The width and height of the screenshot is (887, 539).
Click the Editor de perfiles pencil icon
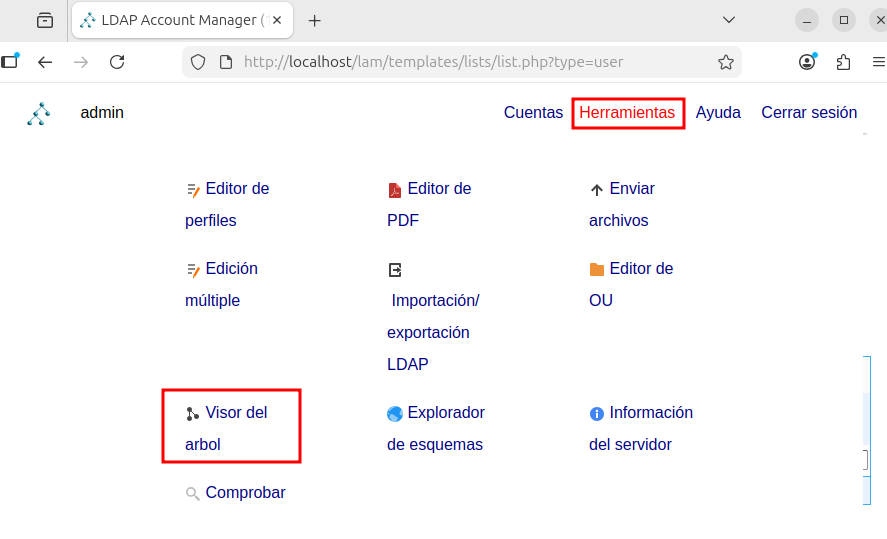tap(193, 190)
